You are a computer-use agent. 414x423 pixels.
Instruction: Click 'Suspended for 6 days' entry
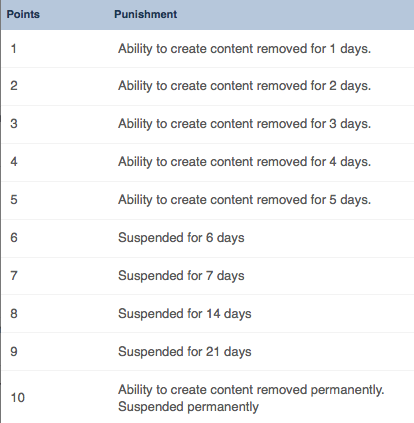(x=181, y=238)
